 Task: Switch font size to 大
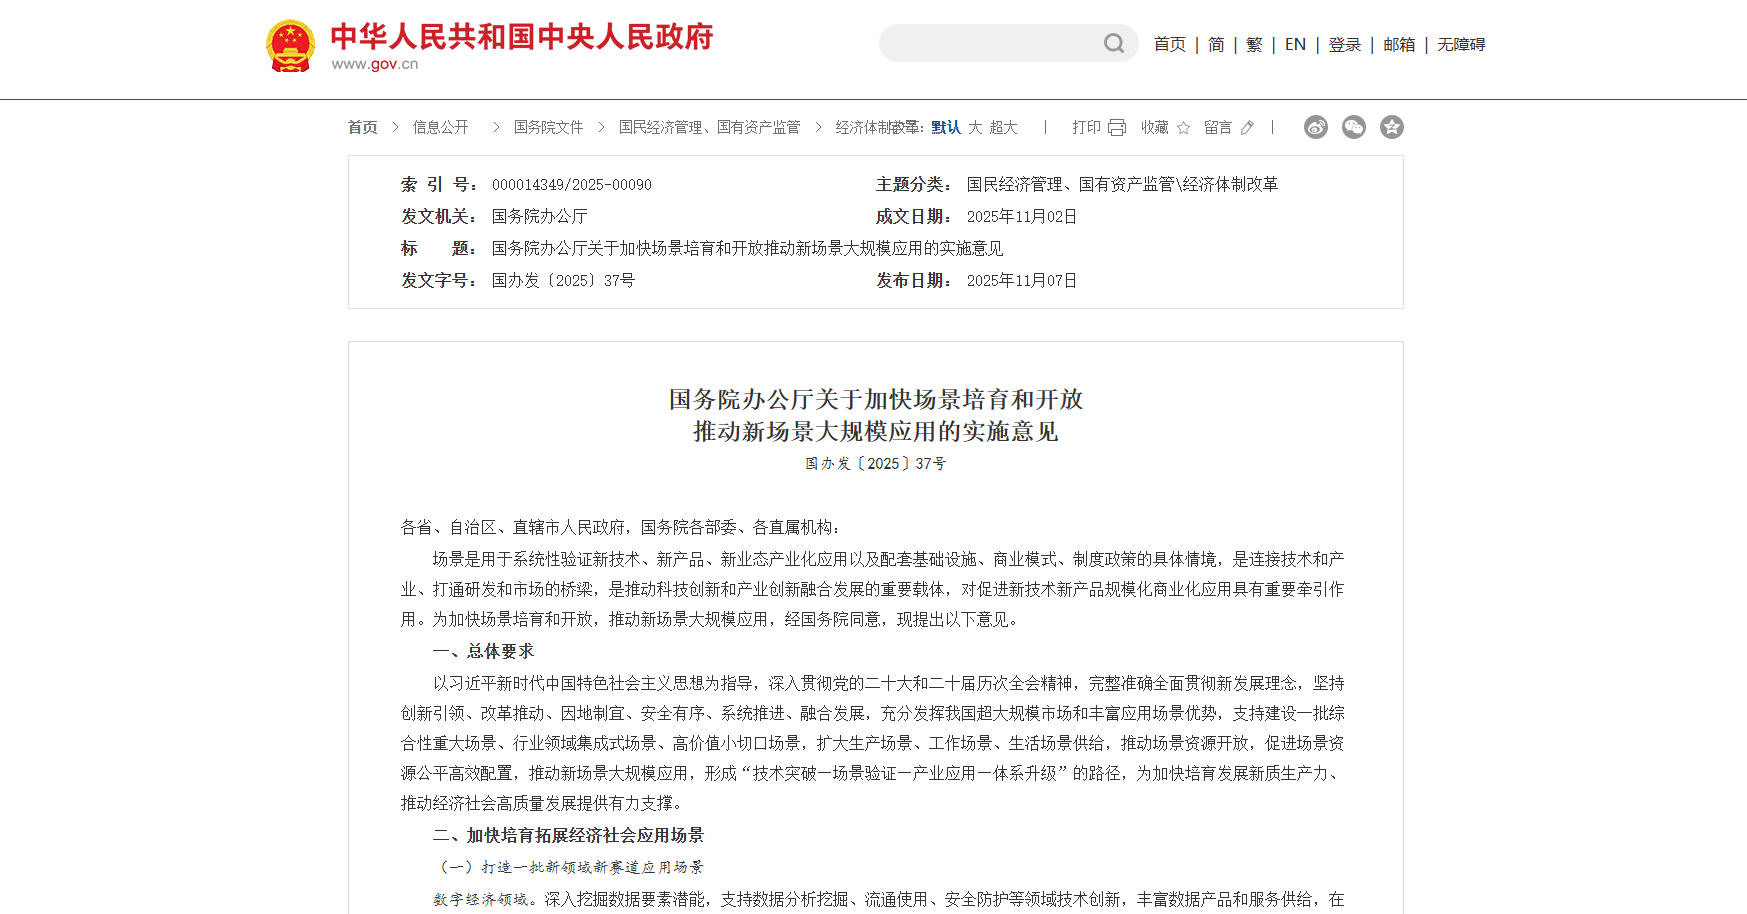(975, 127)
